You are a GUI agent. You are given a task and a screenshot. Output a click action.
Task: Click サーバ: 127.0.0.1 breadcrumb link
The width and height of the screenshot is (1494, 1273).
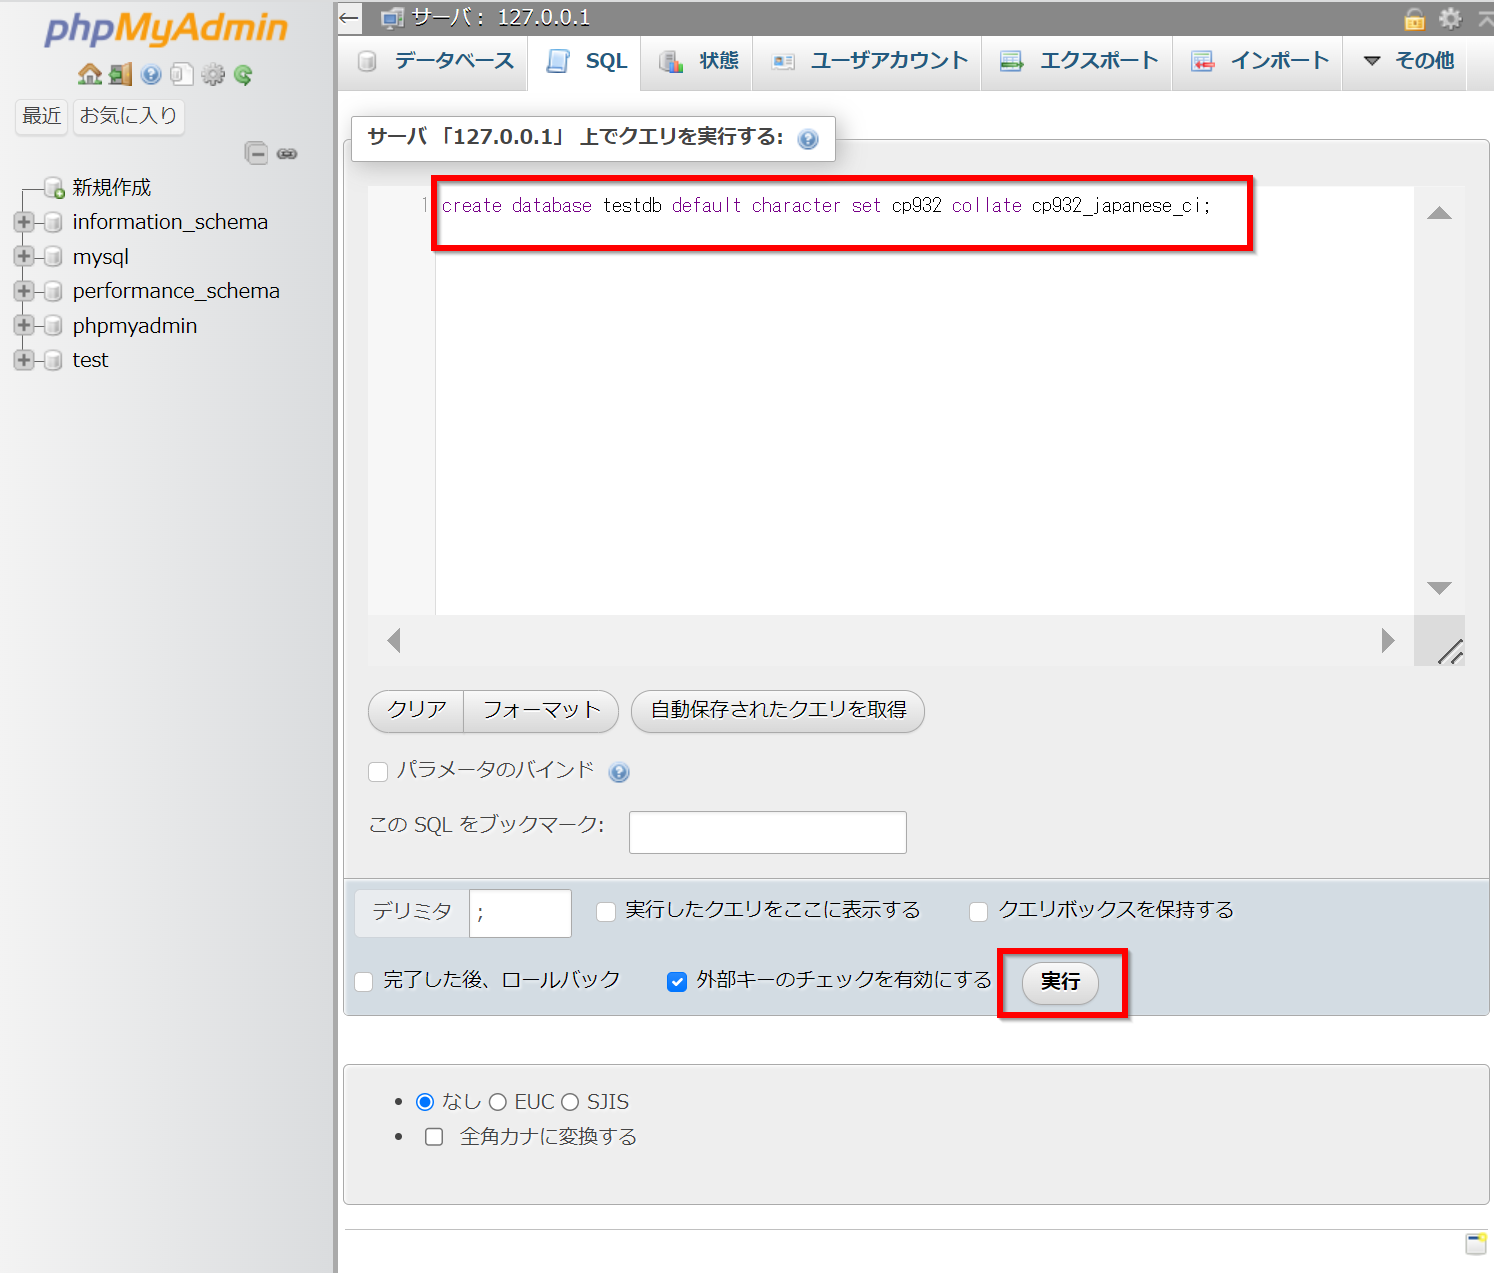(x=501, y=17)
